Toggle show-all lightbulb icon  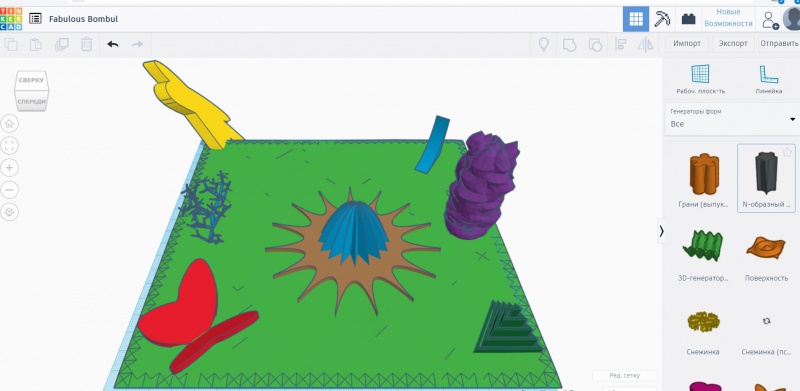(x=543, y=44)
